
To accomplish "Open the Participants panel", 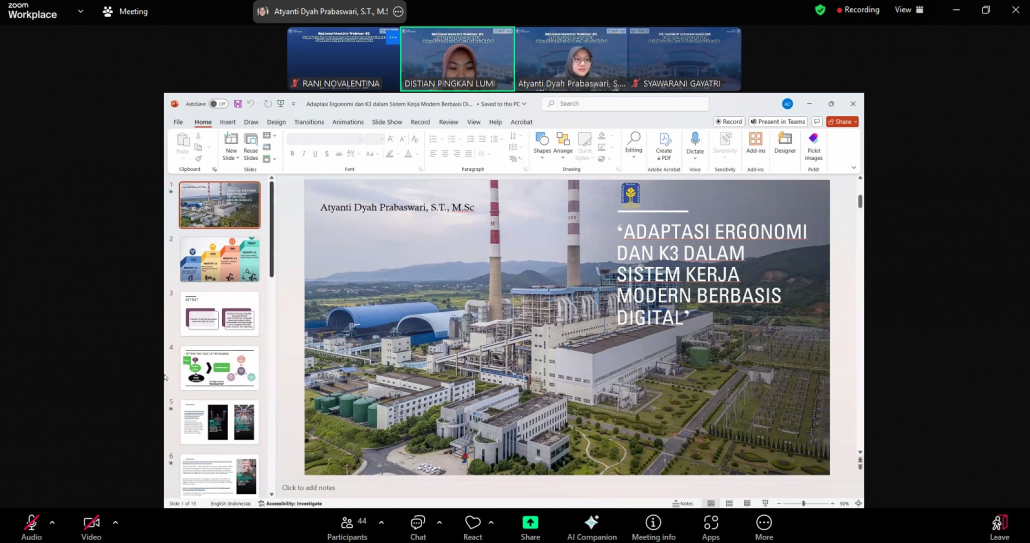I will (x=347, y=527).
